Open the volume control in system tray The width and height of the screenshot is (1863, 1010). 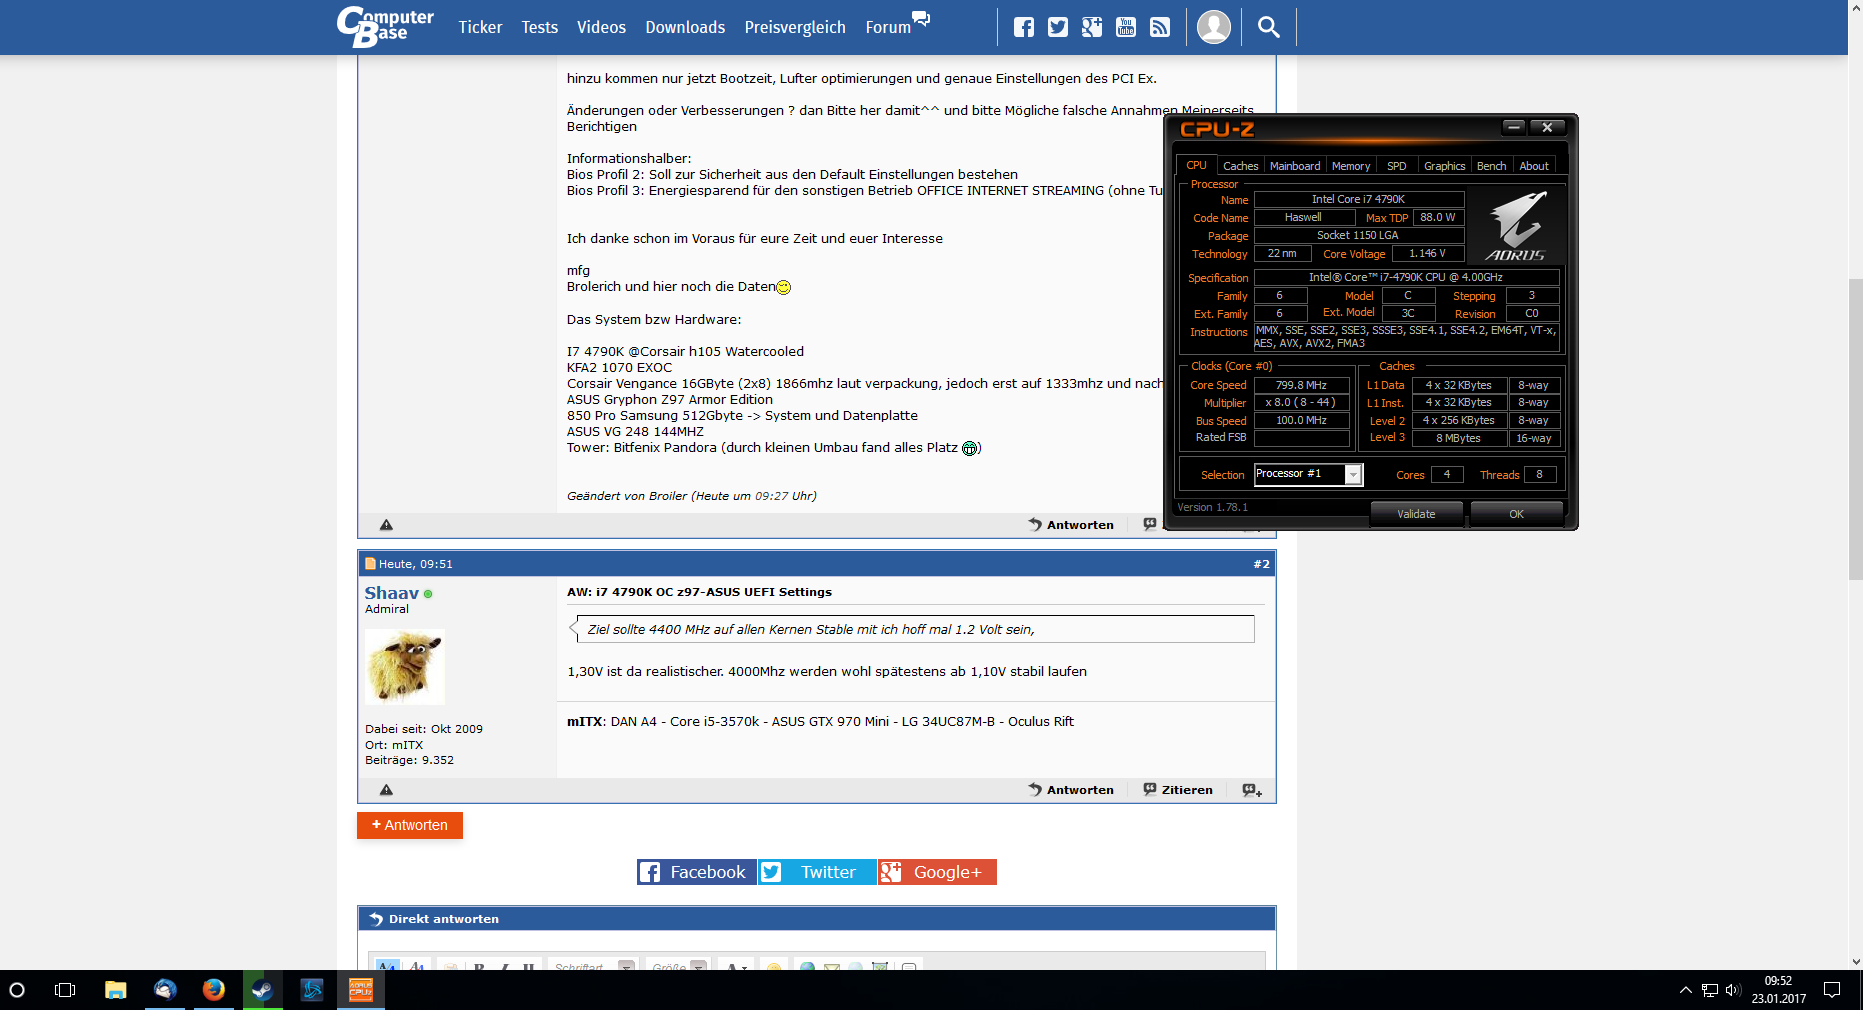pos(1733,990)
